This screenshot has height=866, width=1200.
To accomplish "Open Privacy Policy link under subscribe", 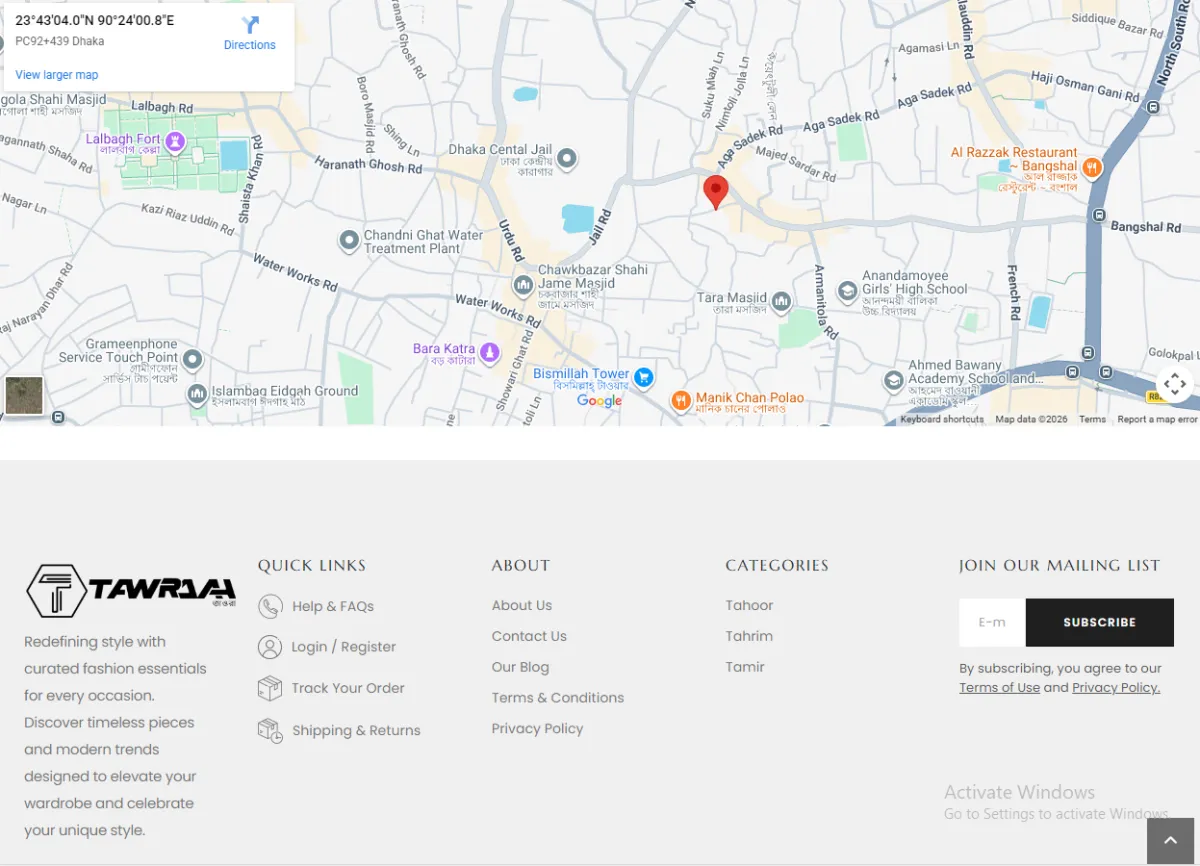I will [x=1116, y=688].
